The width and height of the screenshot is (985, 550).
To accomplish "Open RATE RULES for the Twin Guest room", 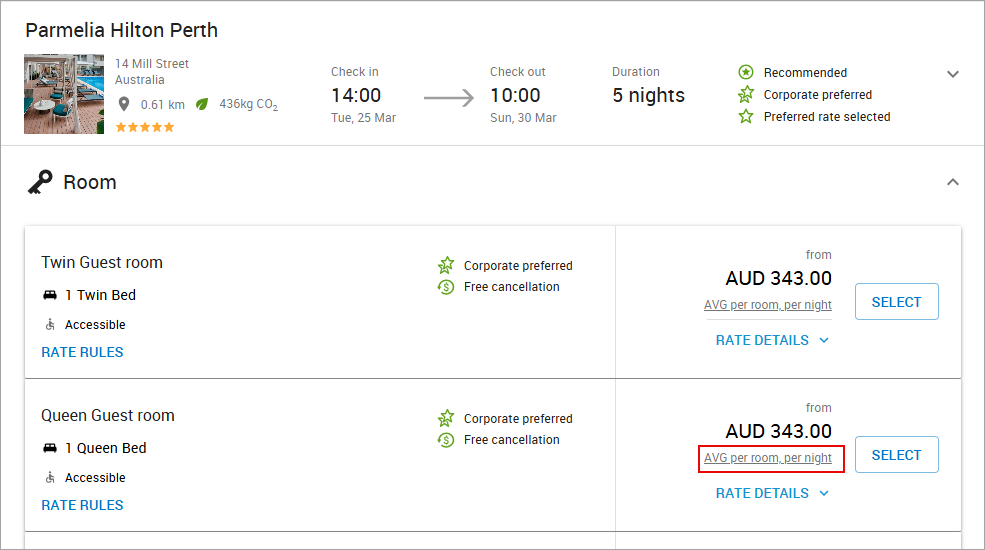I will click(x=82, y=352).
